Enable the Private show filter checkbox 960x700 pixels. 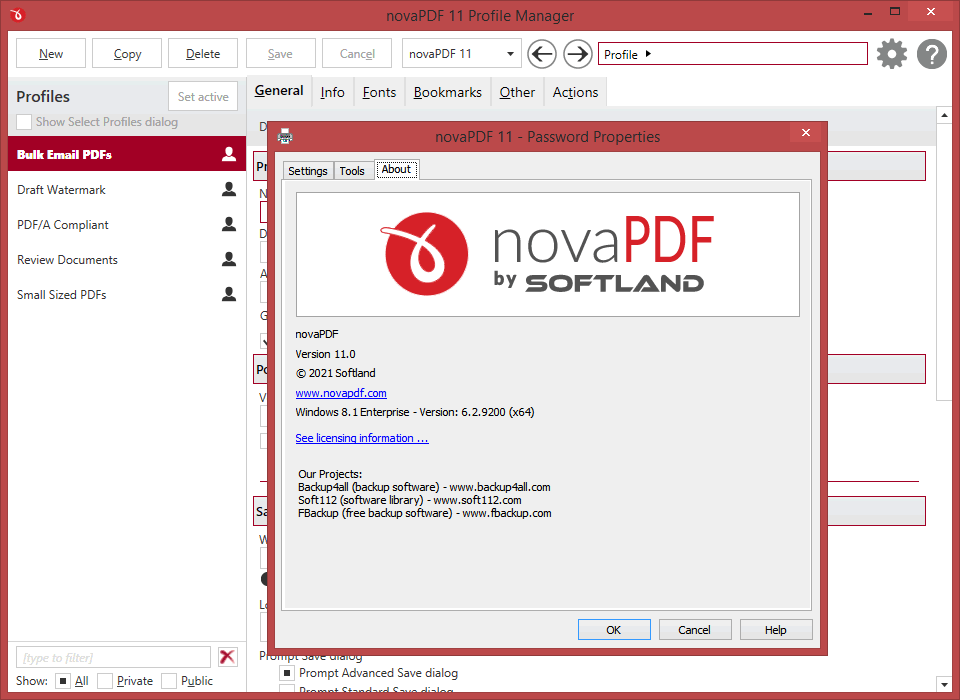tap(105, 680)
